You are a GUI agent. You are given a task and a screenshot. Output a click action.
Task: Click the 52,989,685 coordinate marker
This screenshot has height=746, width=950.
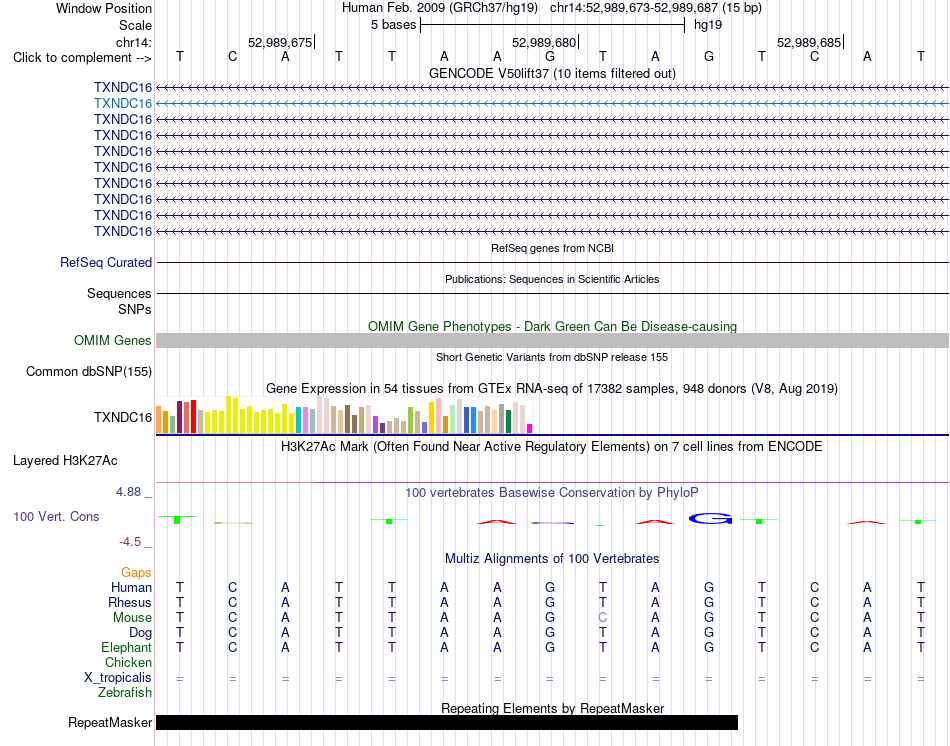pyautogui.click(x=809, y=42)
